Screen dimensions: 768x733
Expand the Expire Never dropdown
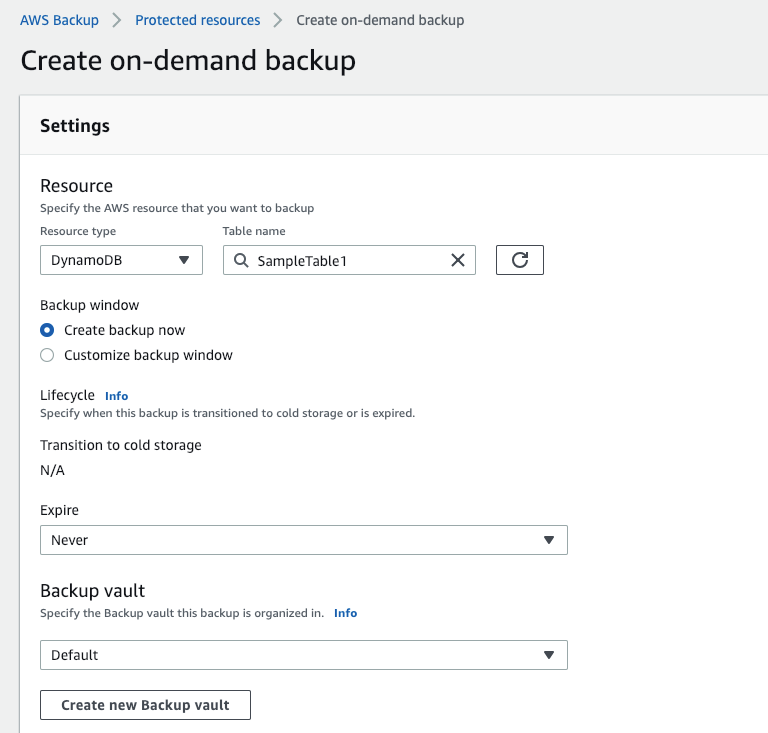pos(304,540)
